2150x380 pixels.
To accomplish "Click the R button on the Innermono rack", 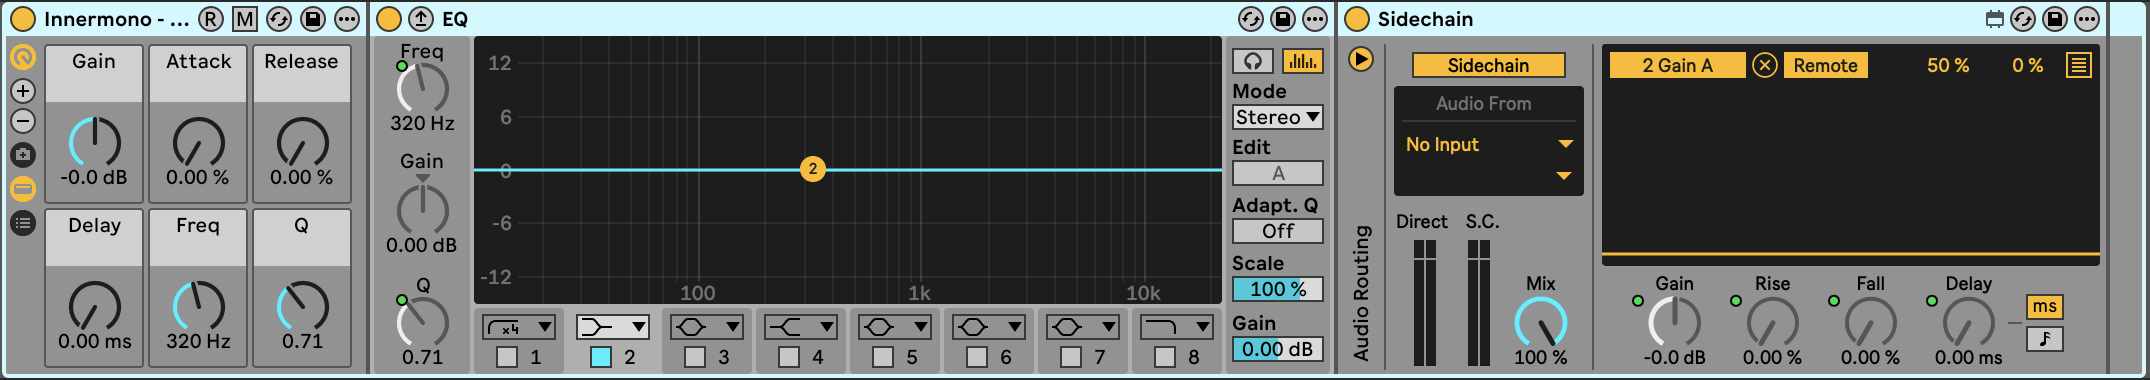I will pyautogui.click(x=210, y=19).
